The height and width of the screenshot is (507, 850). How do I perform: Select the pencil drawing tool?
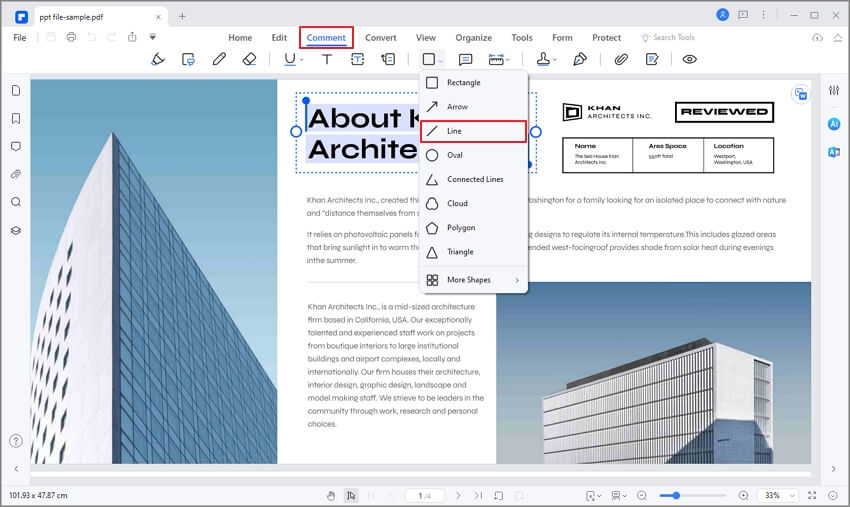[x=219, y=59]
